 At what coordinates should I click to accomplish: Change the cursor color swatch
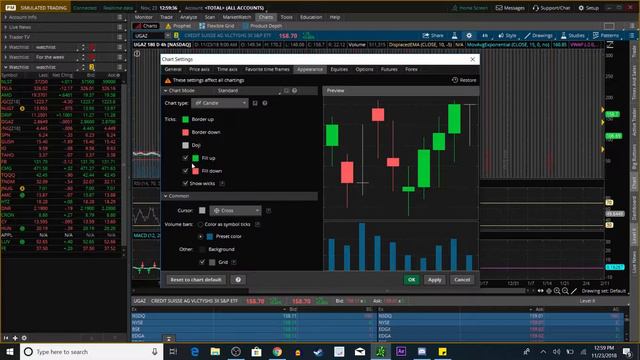point(202,211)
